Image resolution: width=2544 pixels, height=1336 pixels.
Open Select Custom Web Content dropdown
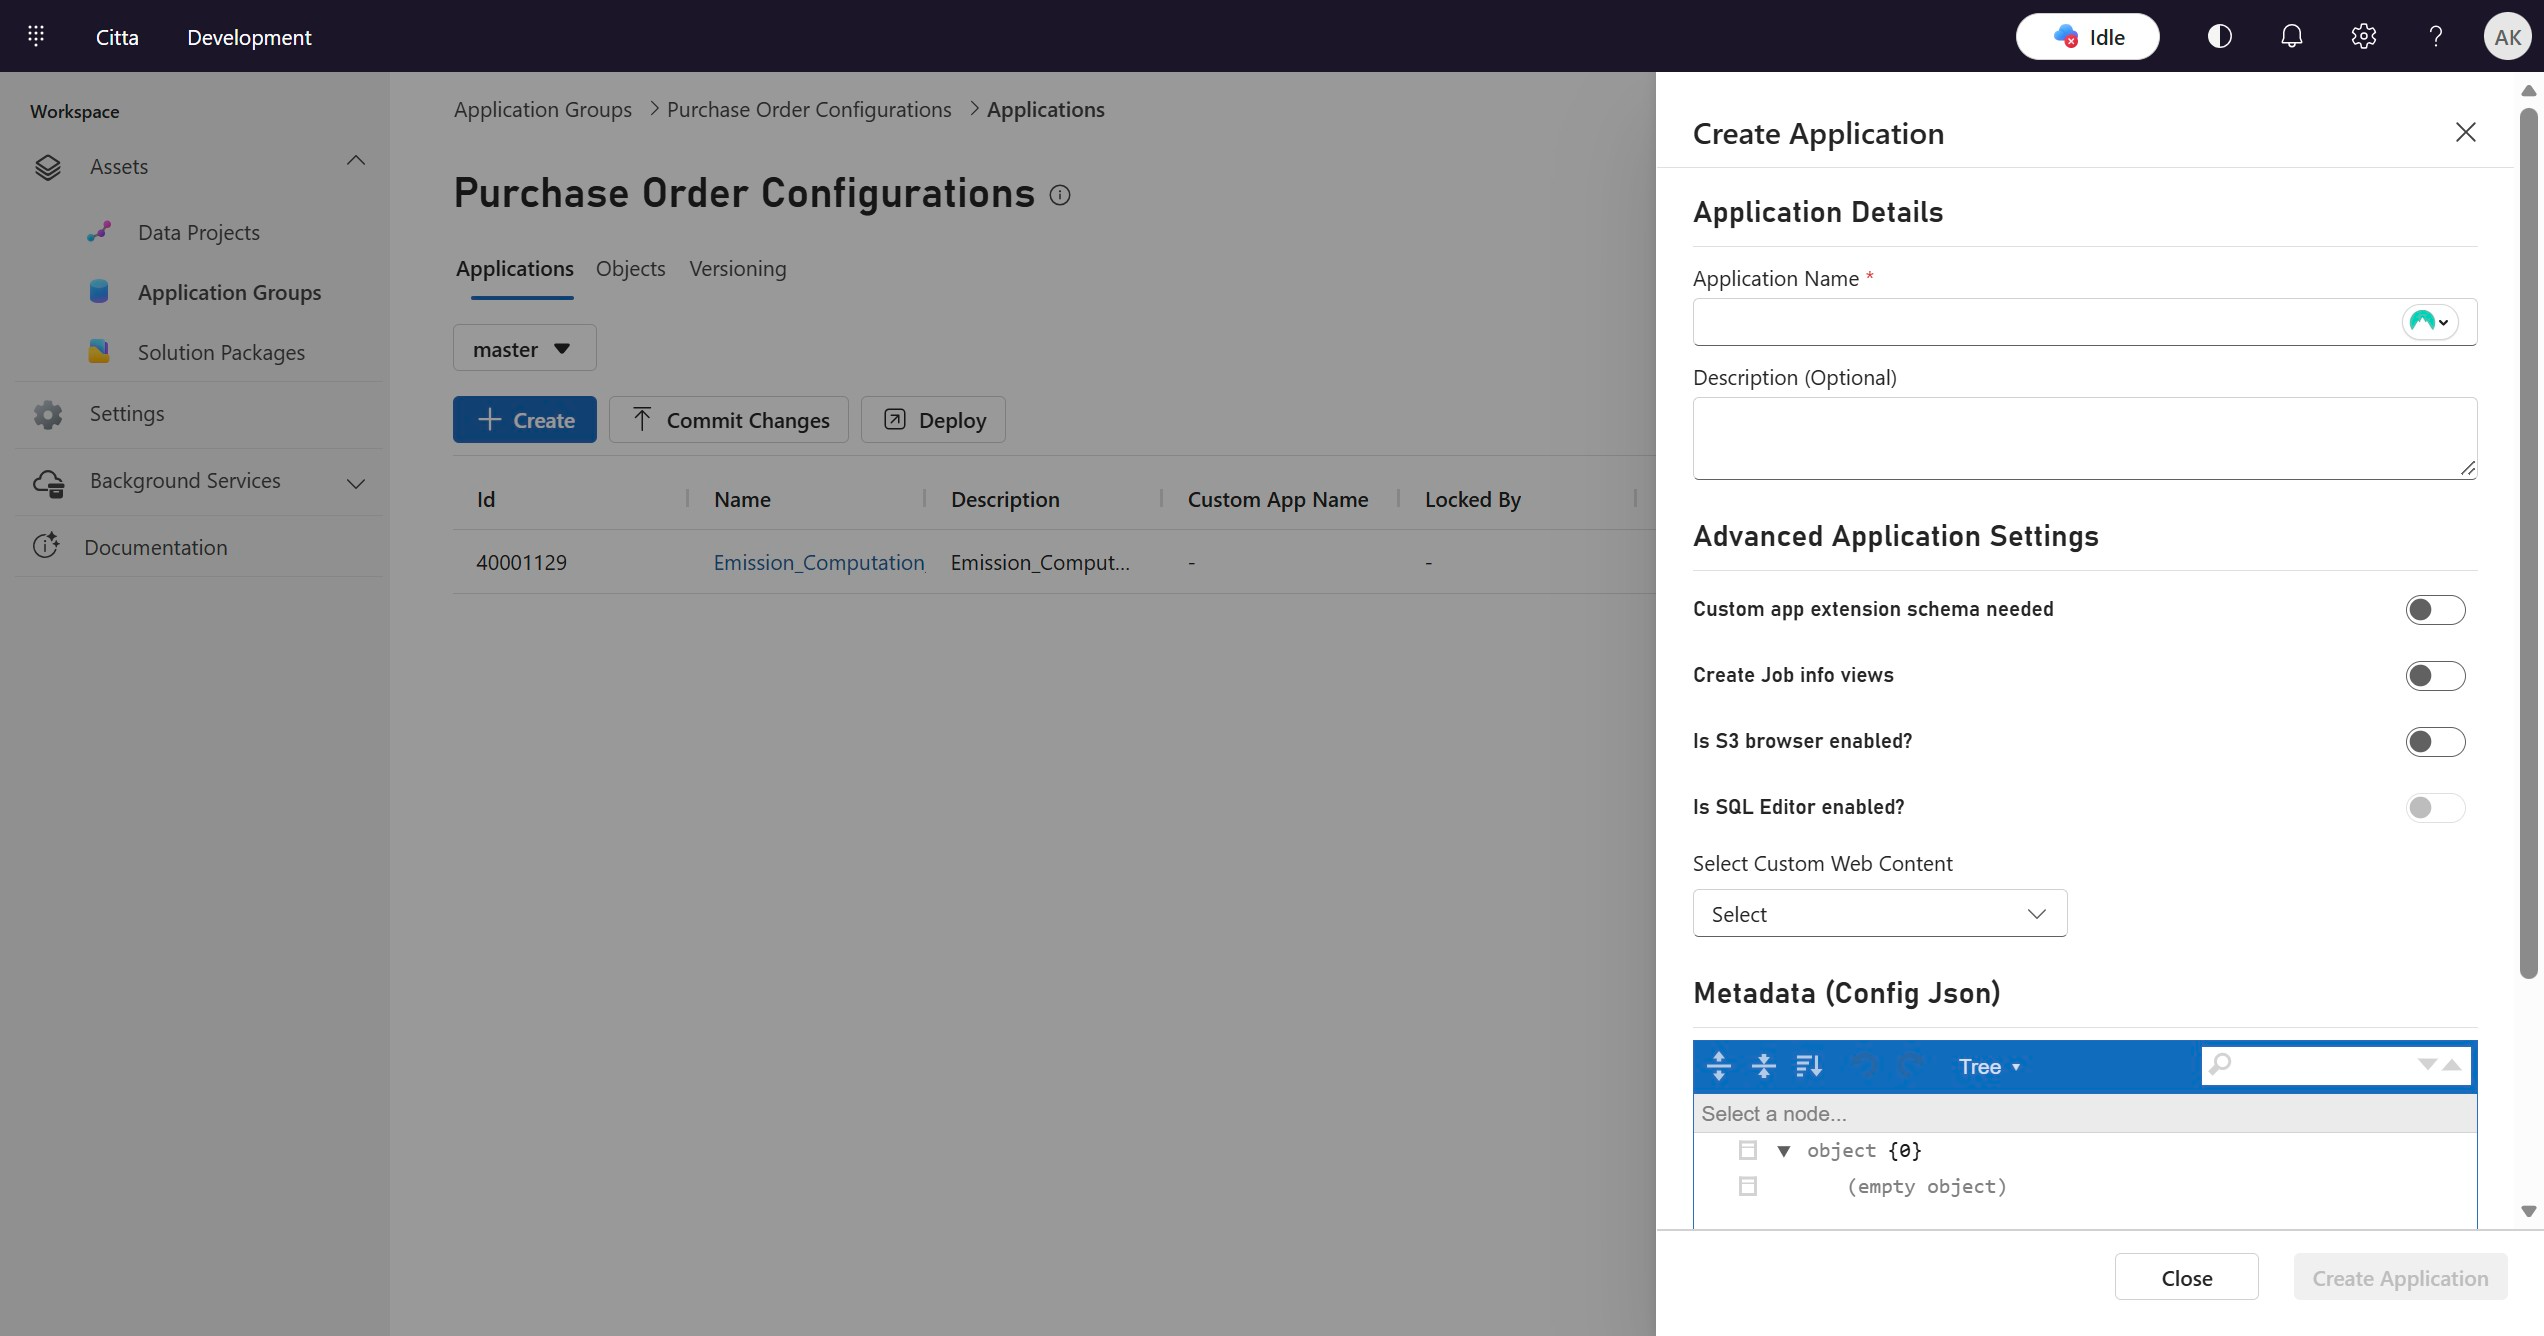click(x=1879, y=914)
